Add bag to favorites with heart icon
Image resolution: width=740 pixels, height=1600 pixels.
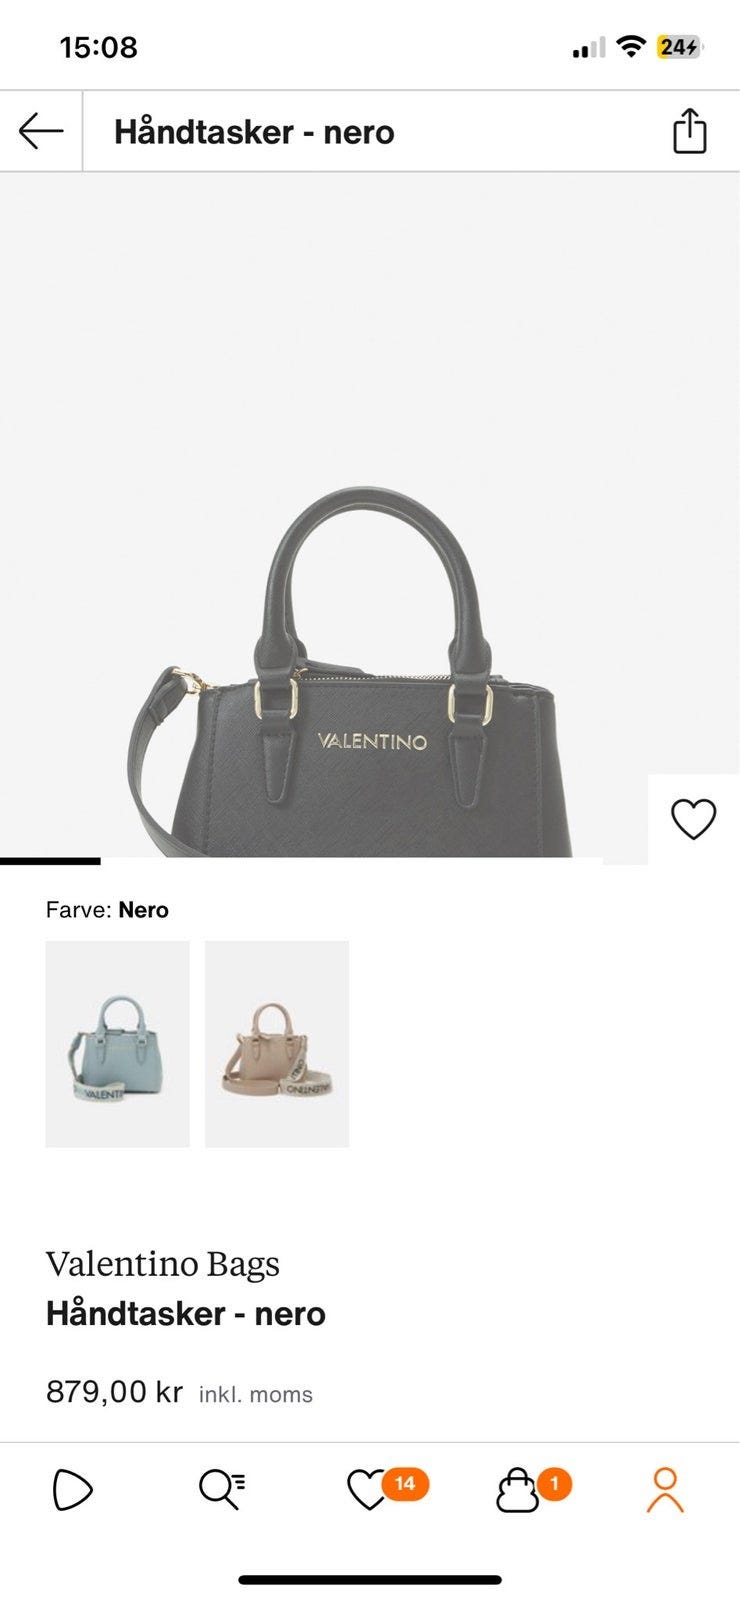[x=693, y=819]
